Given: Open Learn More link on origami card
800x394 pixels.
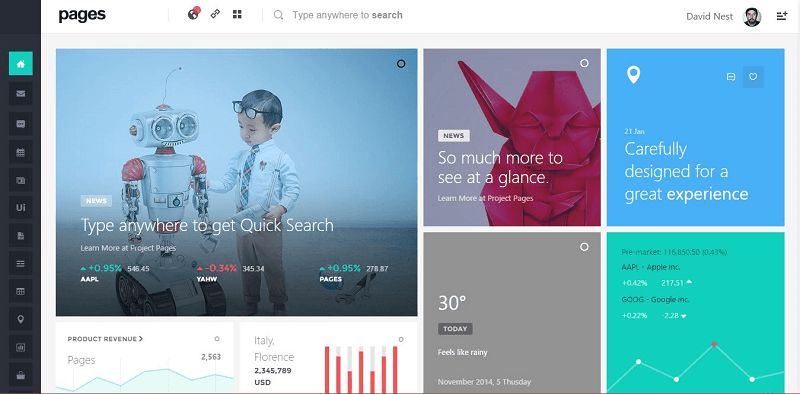Looking at the screenshot, I should pos(485,198).
